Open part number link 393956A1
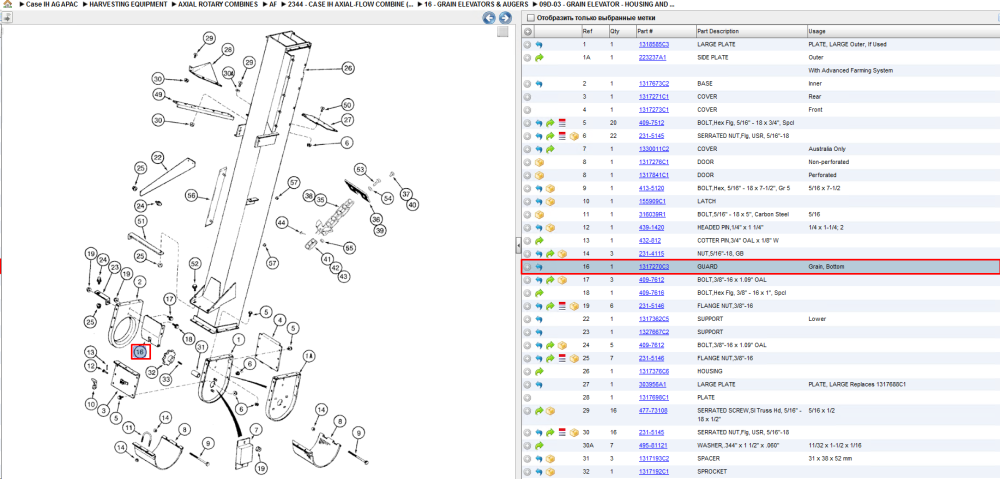 [x=653, y=384]
